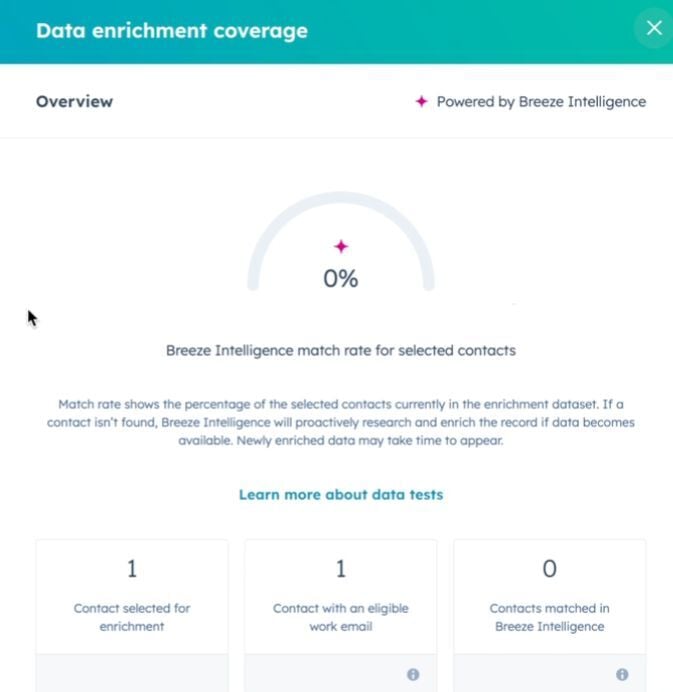Click the gray footer of enrichment card
The width and height of the screenshot is (673, 692).
coord(132,673)
